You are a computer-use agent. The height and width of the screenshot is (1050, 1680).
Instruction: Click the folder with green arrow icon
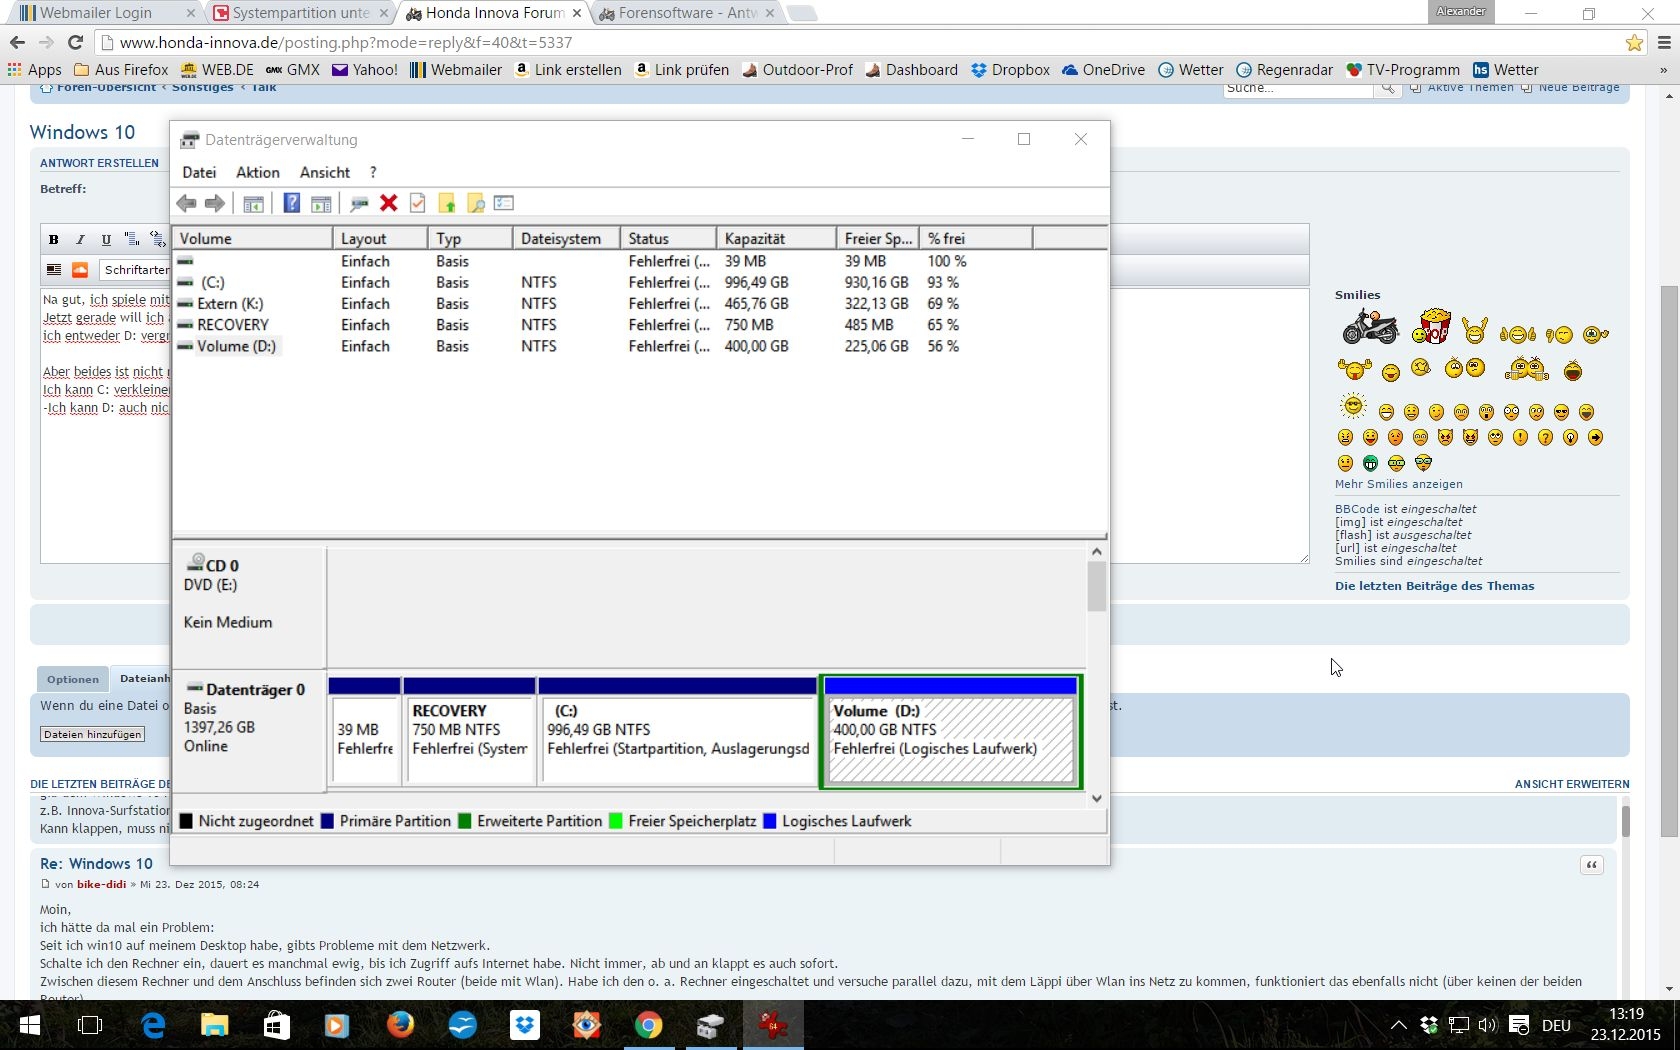(x=446, y=203)
